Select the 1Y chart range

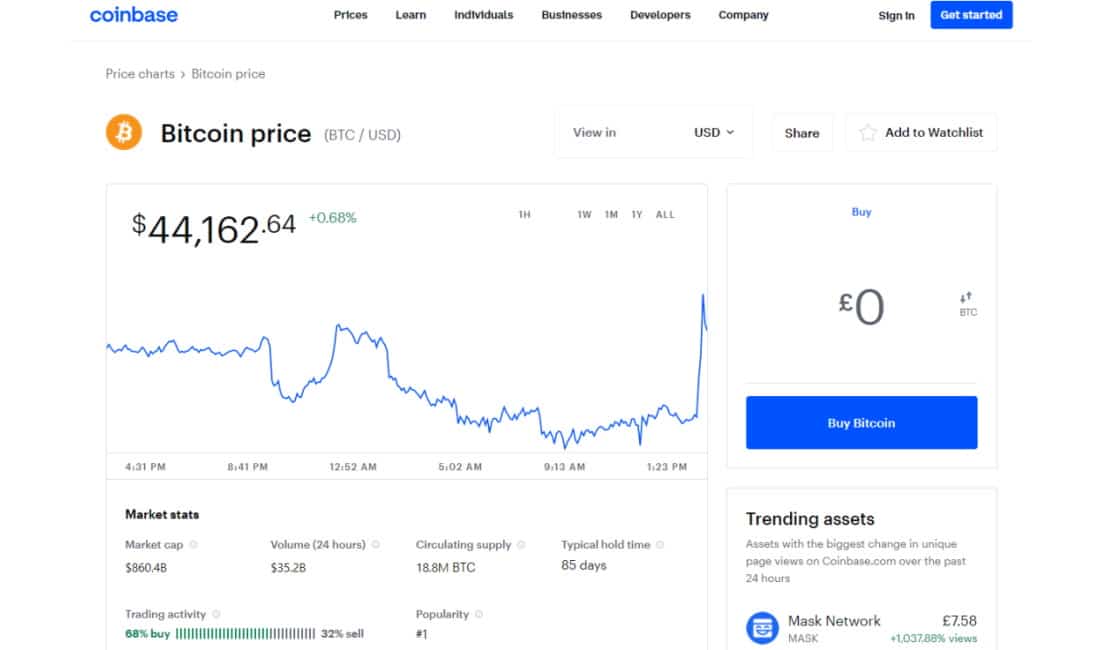[x=637, y=215]
